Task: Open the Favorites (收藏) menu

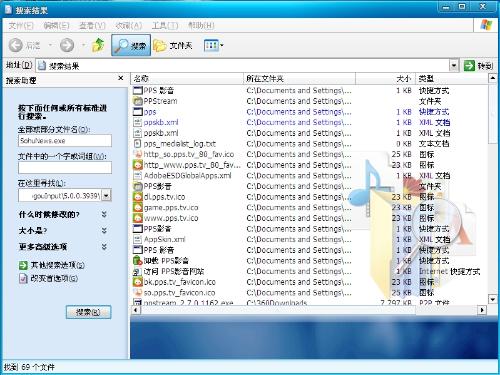Action: tap(129, 26)
